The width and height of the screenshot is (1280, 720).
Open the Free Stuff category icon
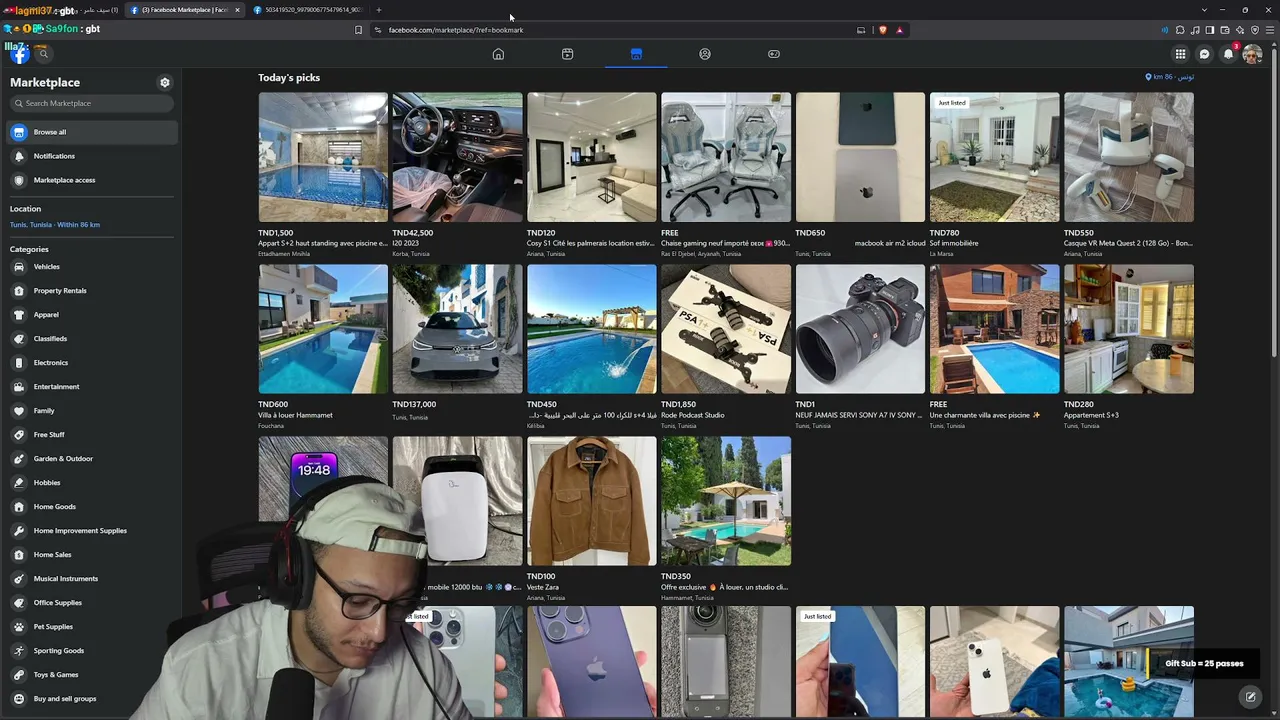(18, 435)
